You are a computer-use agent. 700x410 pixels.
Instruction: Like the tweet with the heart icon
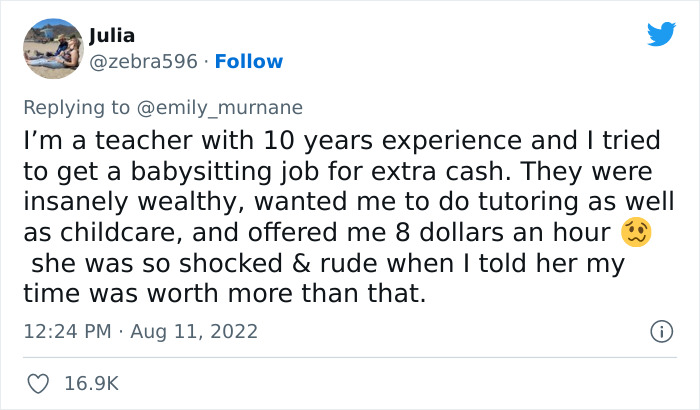pos(40,383)
